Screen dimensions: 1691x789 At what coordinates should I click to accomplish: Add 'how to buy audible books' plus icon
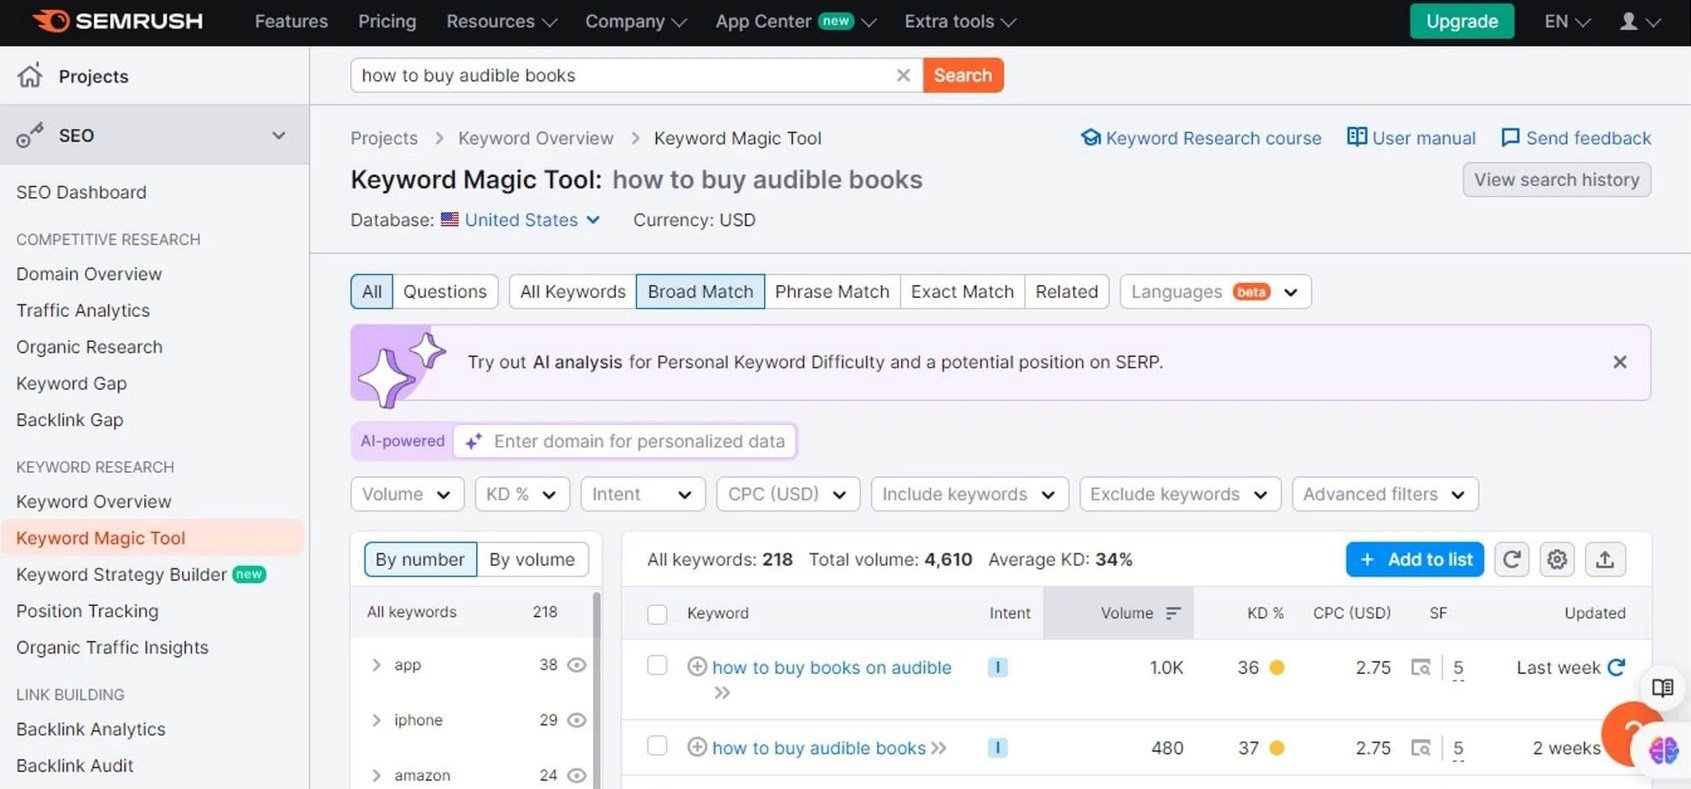pyautogui.click(x=697, y=747)
